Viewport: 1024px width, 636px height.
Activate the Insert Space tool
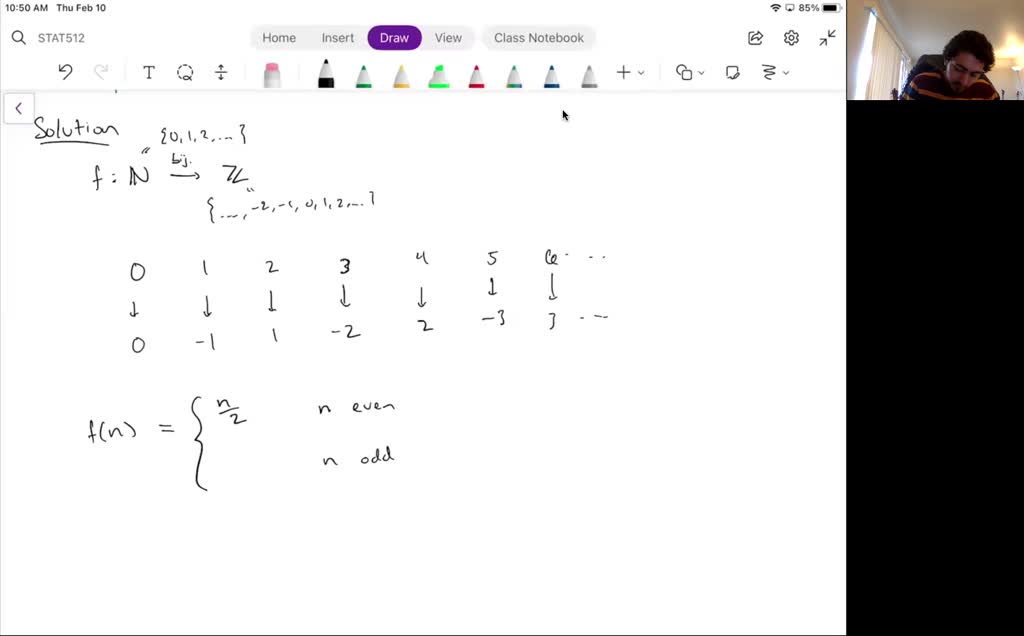(x=221, y=72)
